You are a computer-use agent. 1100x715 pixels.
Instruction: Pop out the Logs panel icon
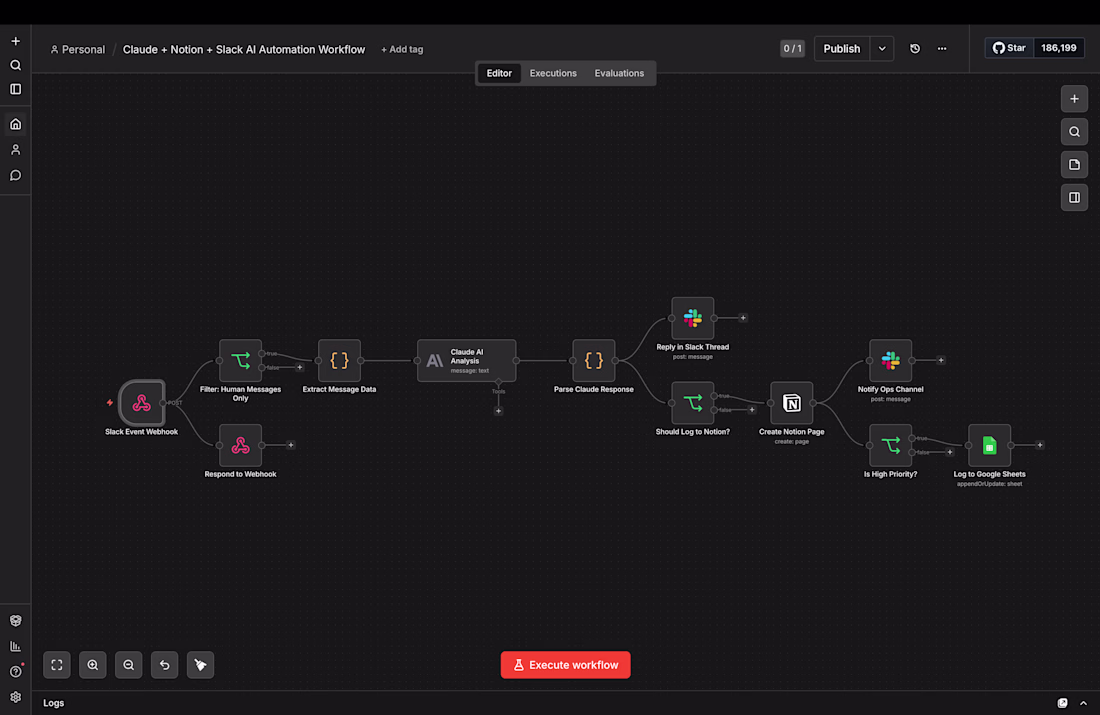point(1062,703)
